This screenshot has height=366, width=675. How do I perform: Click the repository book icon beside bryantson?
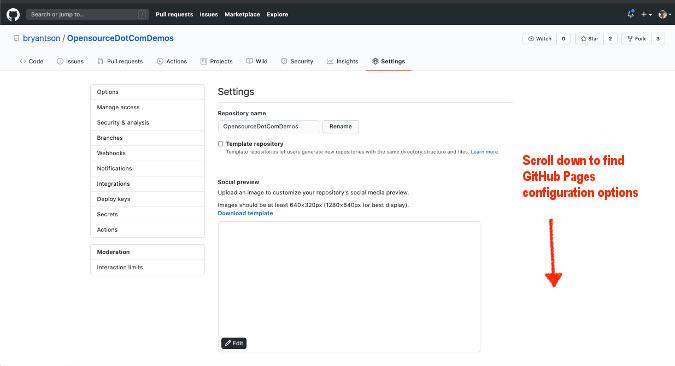(16, 38)
